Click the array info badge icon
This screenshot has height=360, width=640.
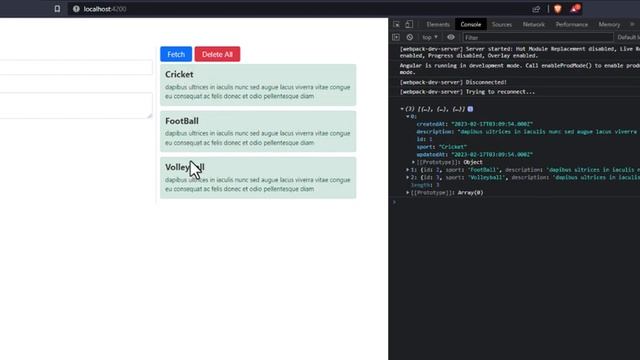[470, 109]
